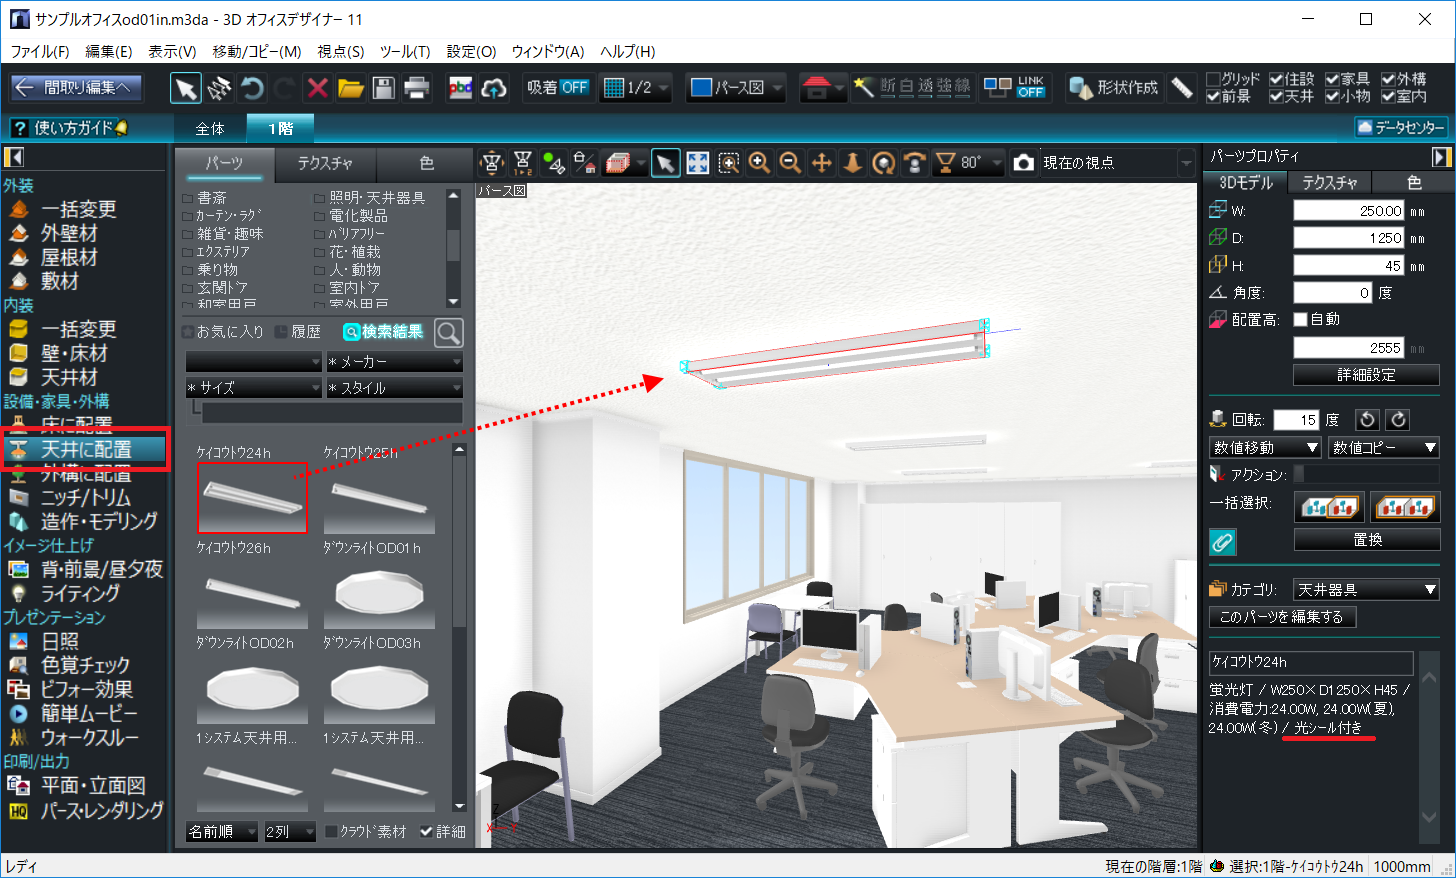Click the ruler measurement tool icon
This screenshot has width=1456, height=878.
1182,88
